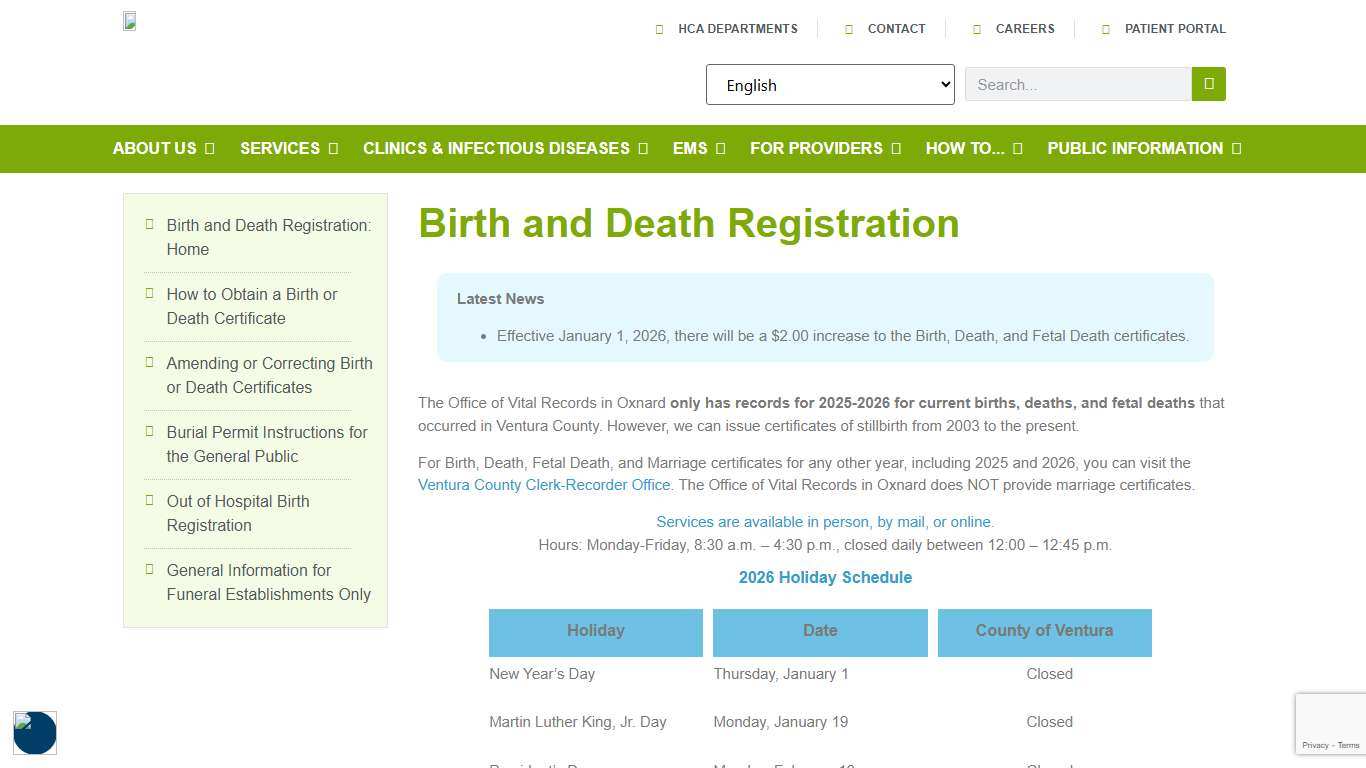Open the English language selector
This screenshot has height=768, width=1366.
pyautogui.click(x=829, y=85)
